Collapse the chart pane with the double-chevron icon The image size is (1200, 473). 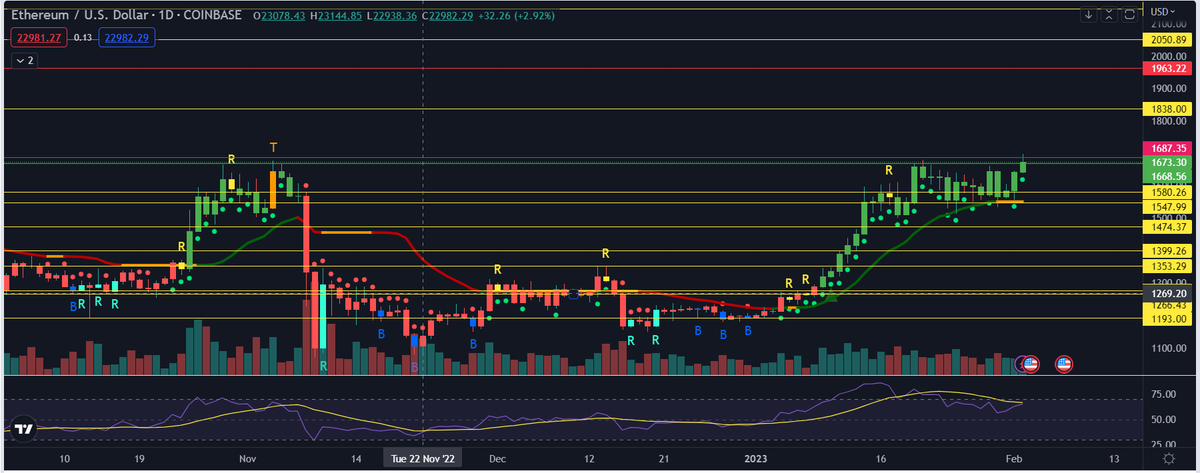(x=1109, y=14)
